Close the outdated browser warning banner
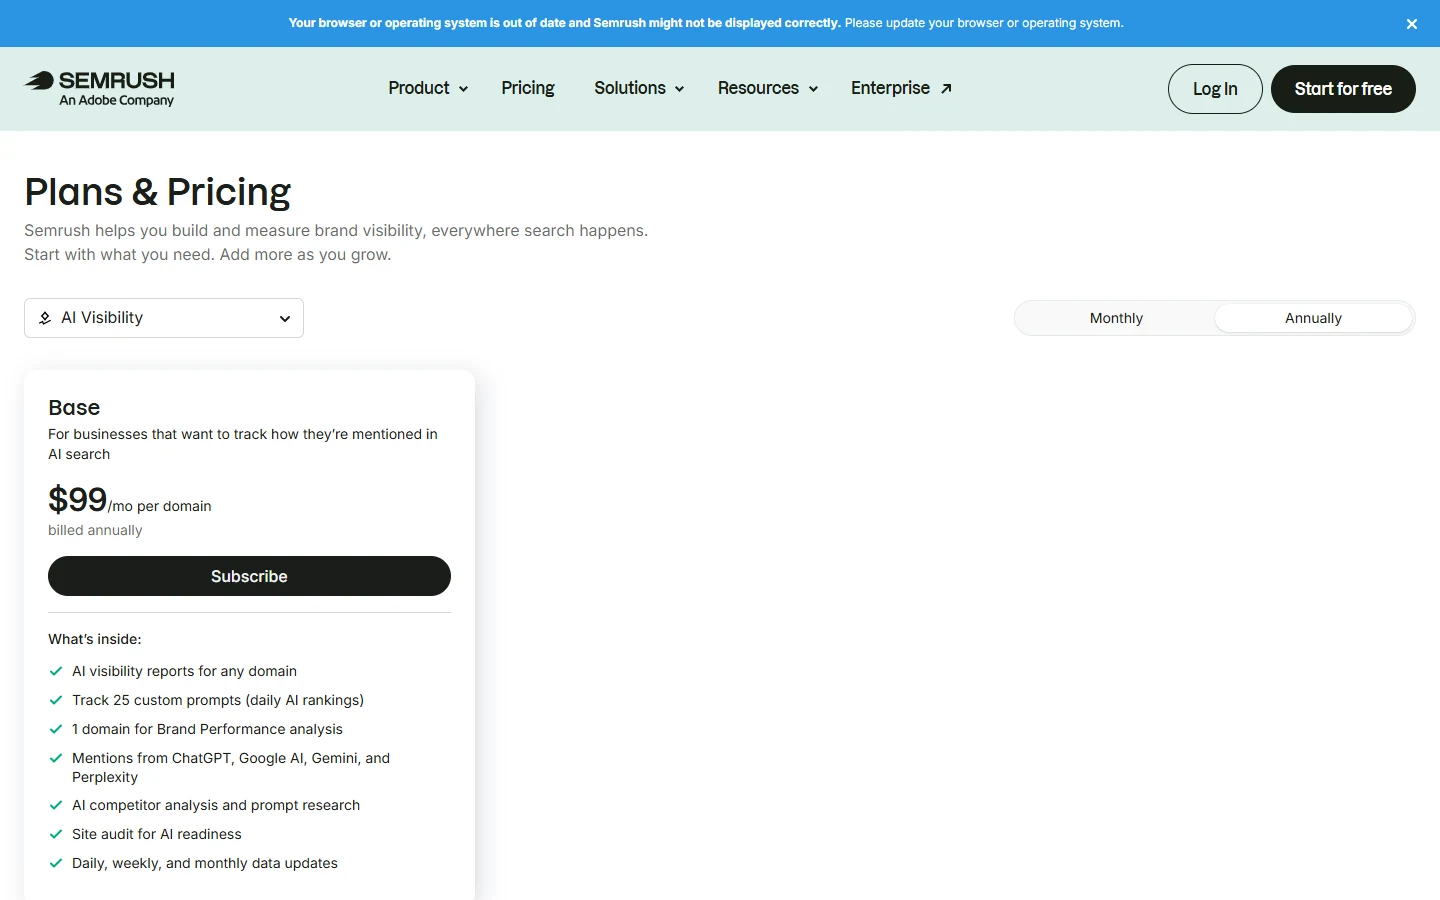This screenshot has width=1440, height=900. pyautogui.click(x=1412, y=24)
